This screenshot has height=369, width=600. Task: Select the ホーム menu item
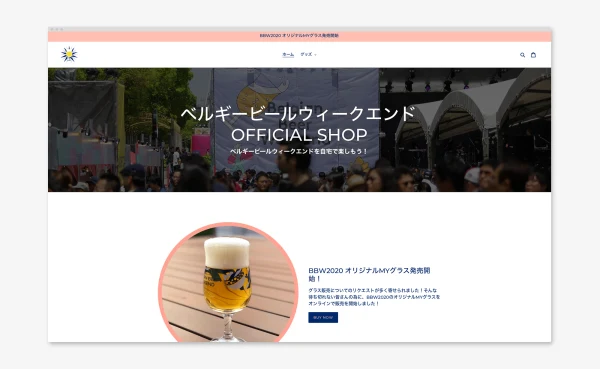pos(288,54)
